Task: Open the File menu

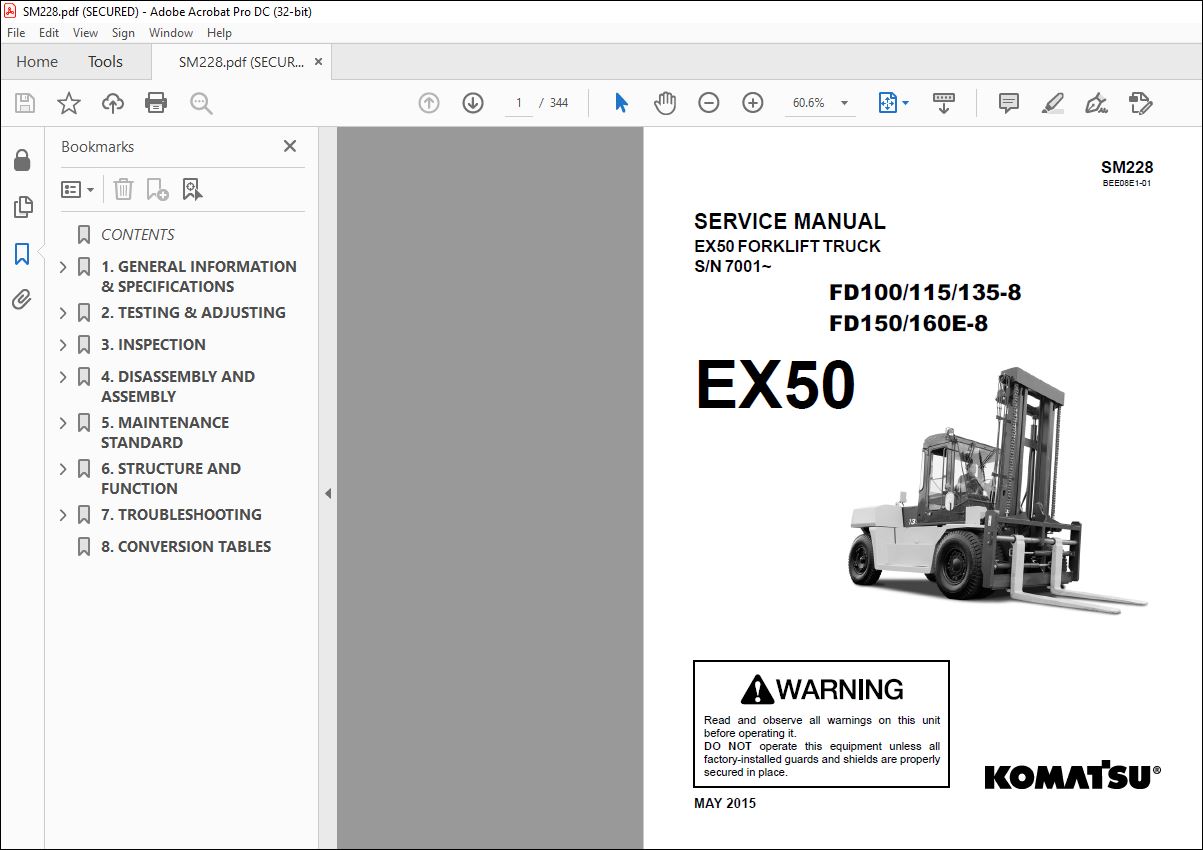Action: coord(16,33)
